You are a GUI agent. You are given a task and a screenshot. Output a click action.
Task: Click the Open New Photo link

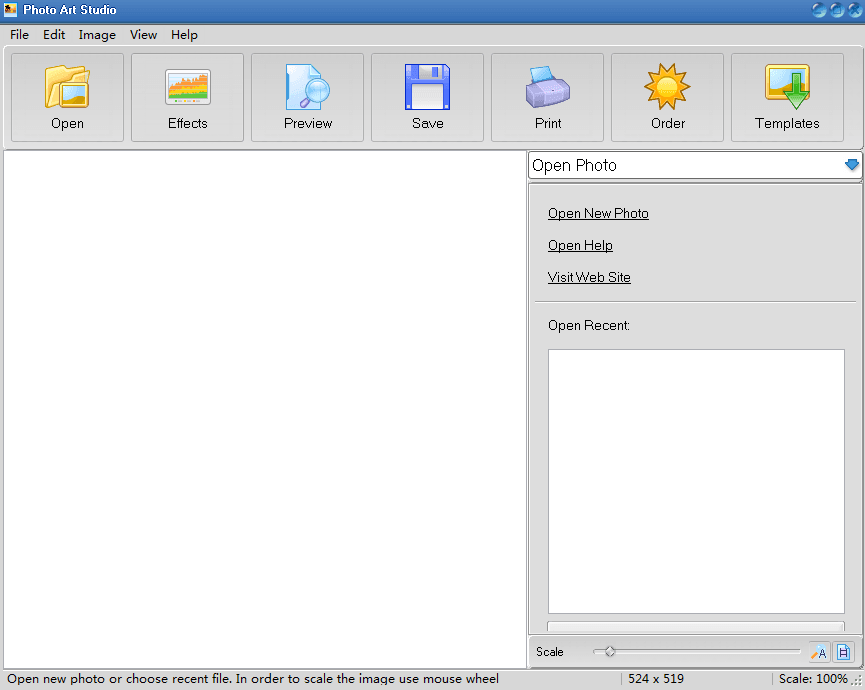pyautogui.click(x=598, y=213)
